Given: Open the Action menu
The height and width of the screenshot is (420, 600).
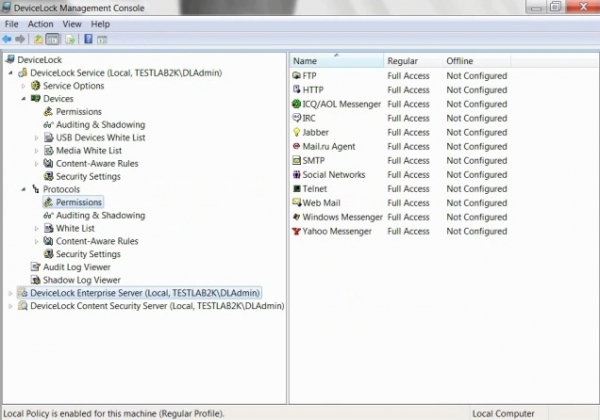Looking at the screenshot, I should coord(41,24).
